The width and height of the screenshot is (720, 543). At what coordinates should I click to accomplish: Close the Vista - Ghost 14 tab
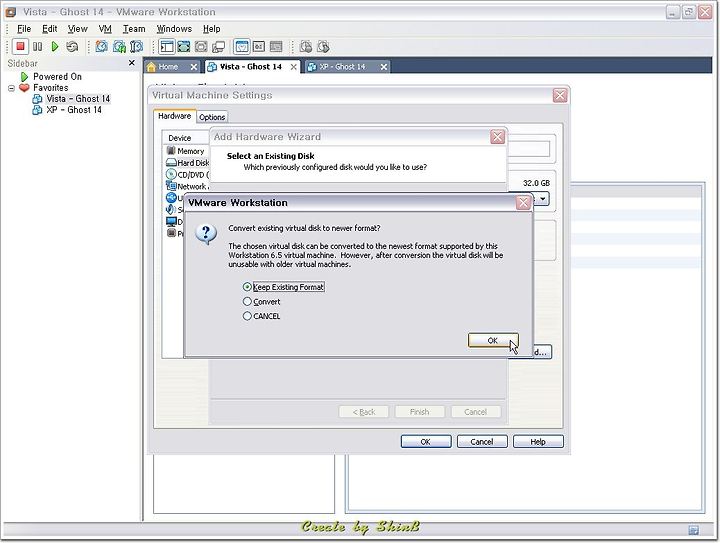click(294, 67)
